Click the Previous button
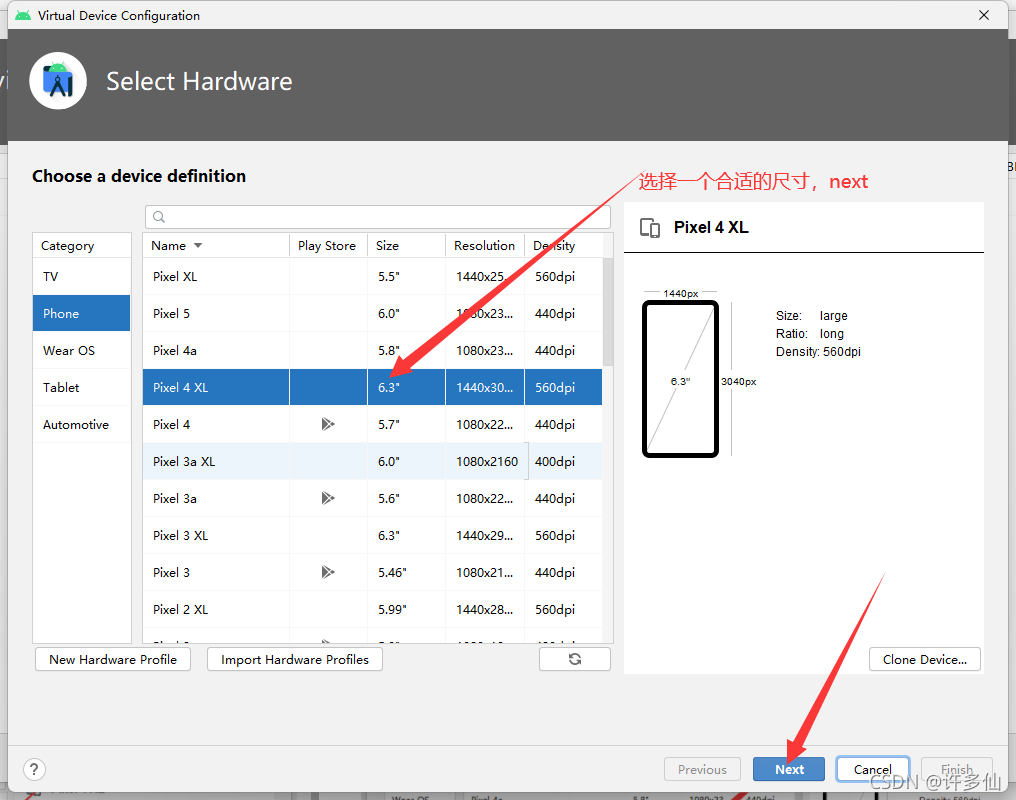1016x800 pixels. 702,769
